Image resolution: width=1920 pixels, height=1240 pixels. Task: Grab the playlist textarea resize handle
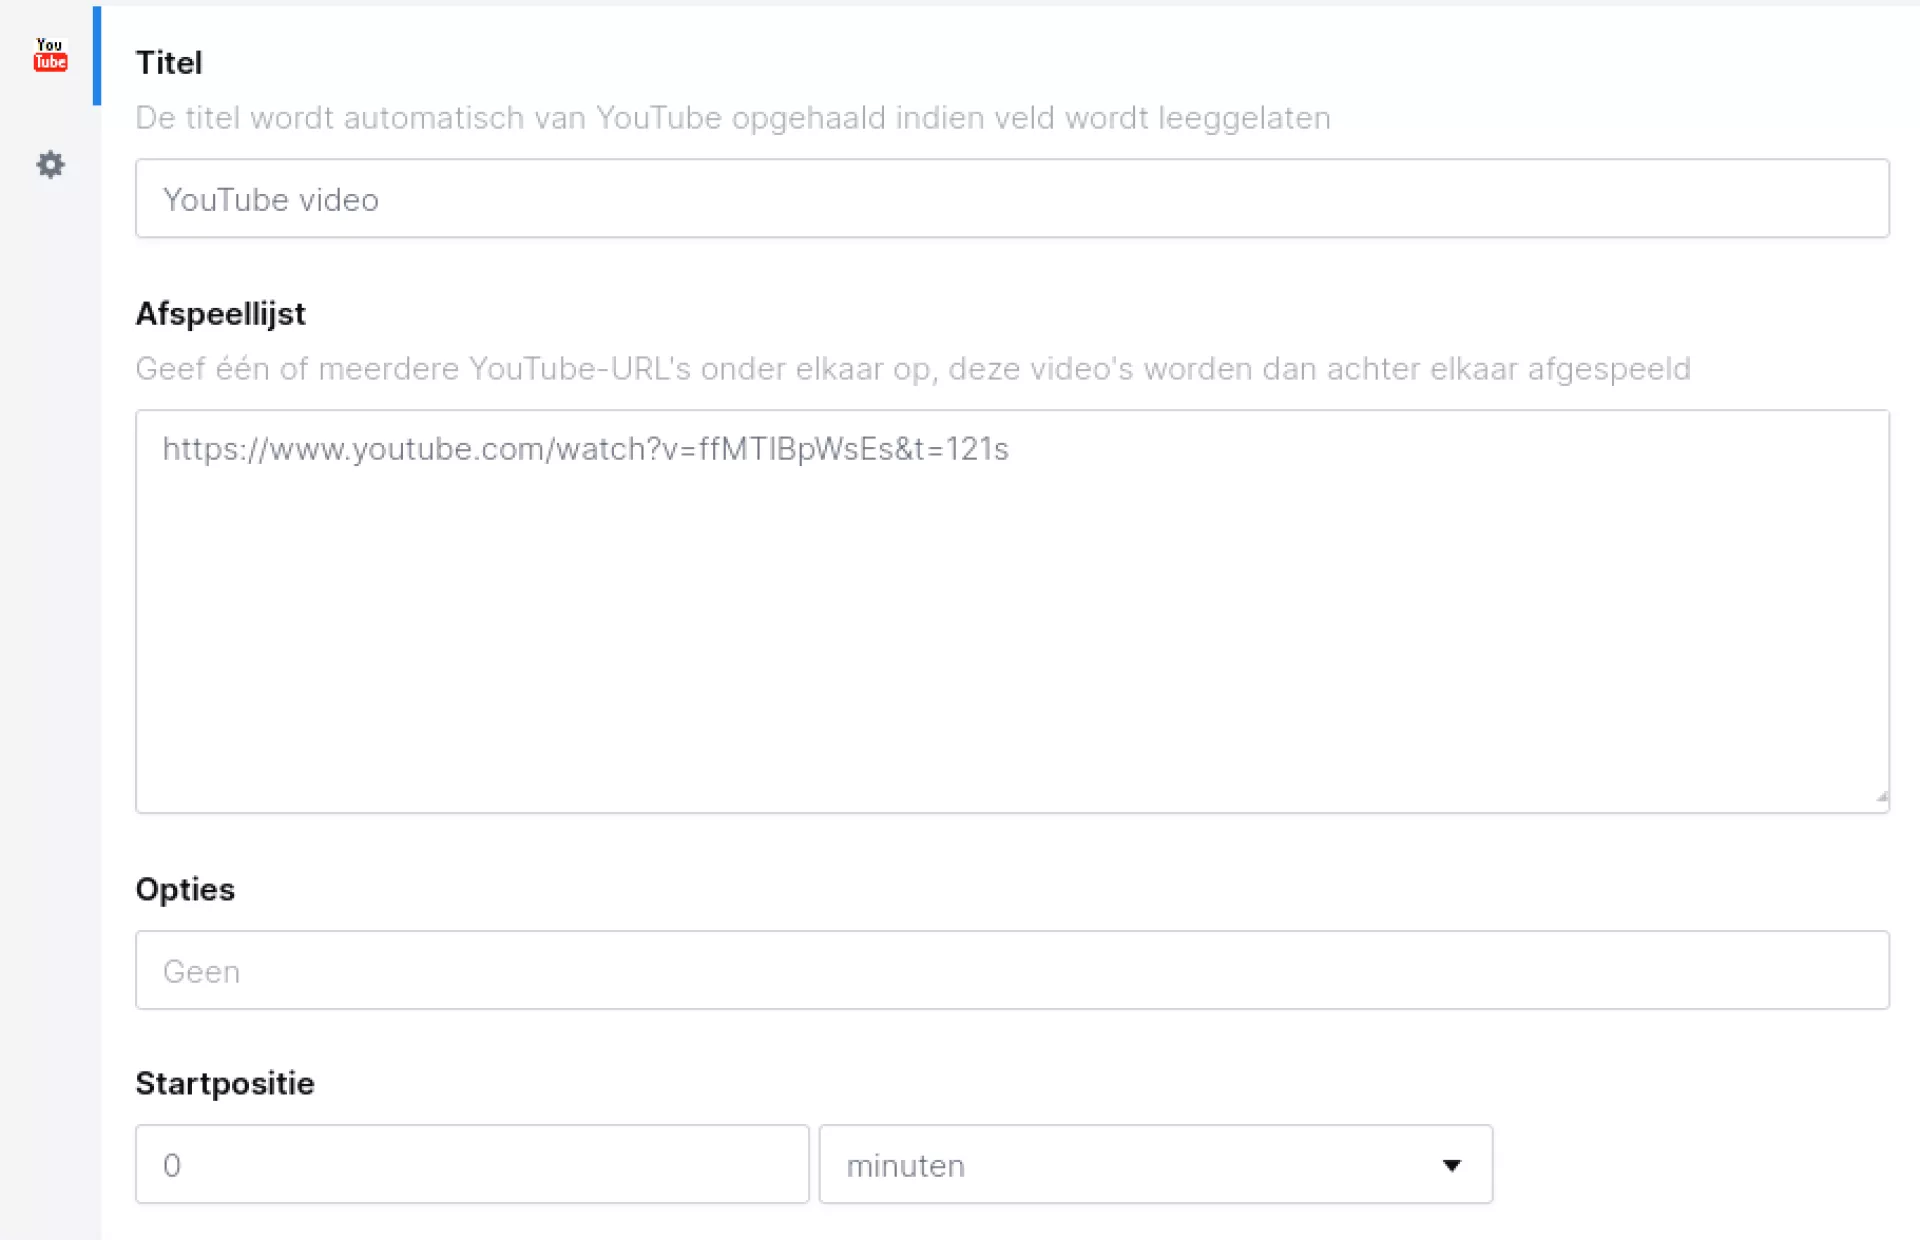(1881, 797)
